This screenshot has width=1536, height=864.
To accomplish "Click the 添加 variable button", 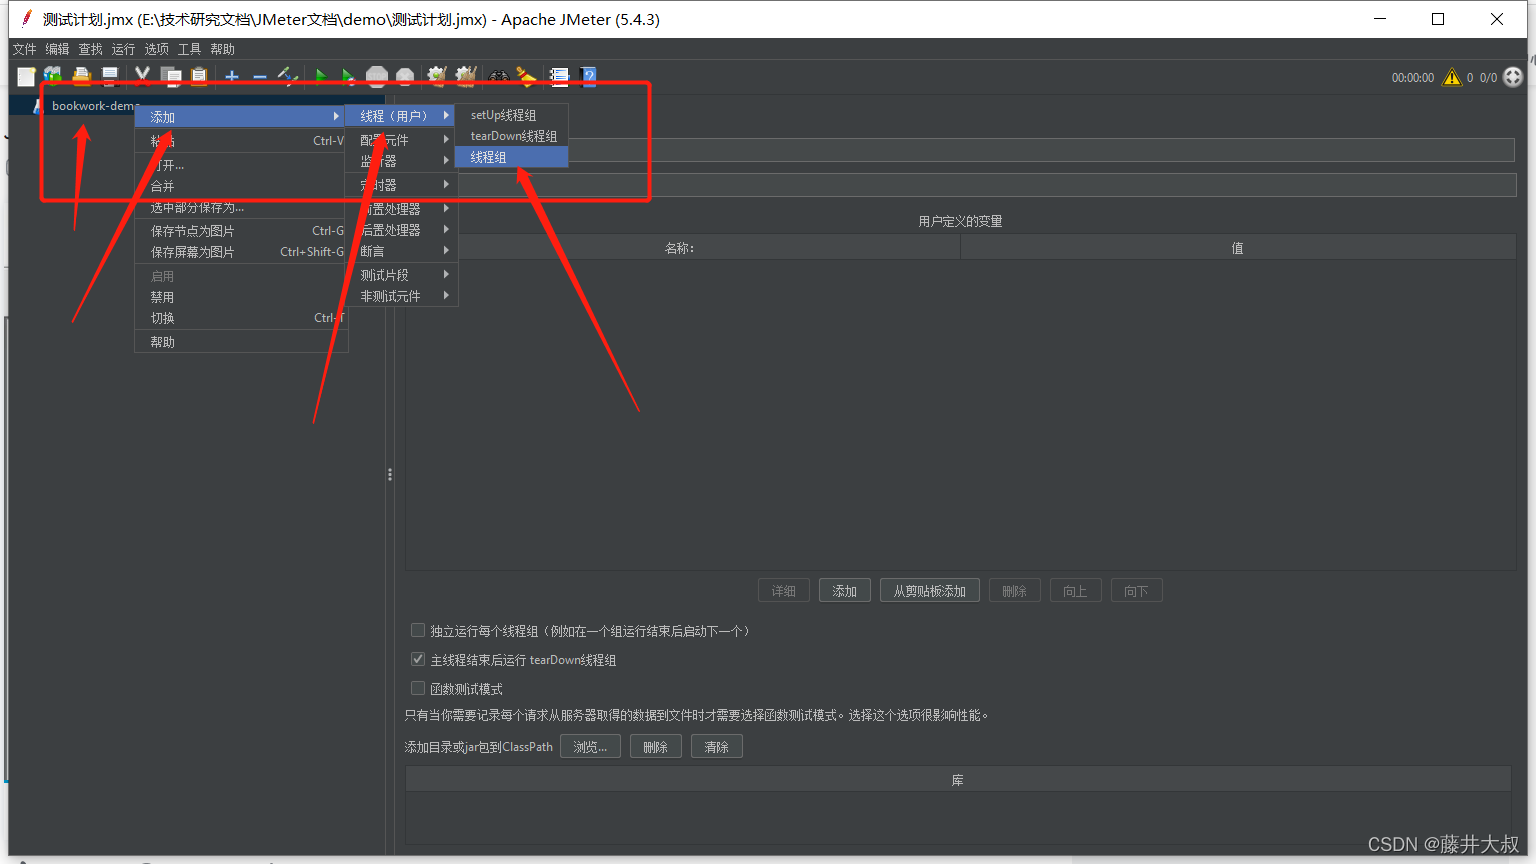I will click(845, 591).
